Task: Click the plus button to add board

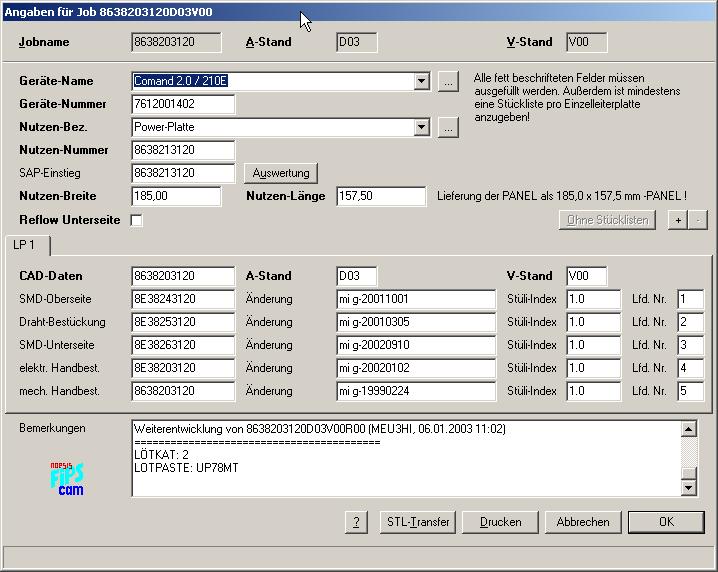Action: 678,220
